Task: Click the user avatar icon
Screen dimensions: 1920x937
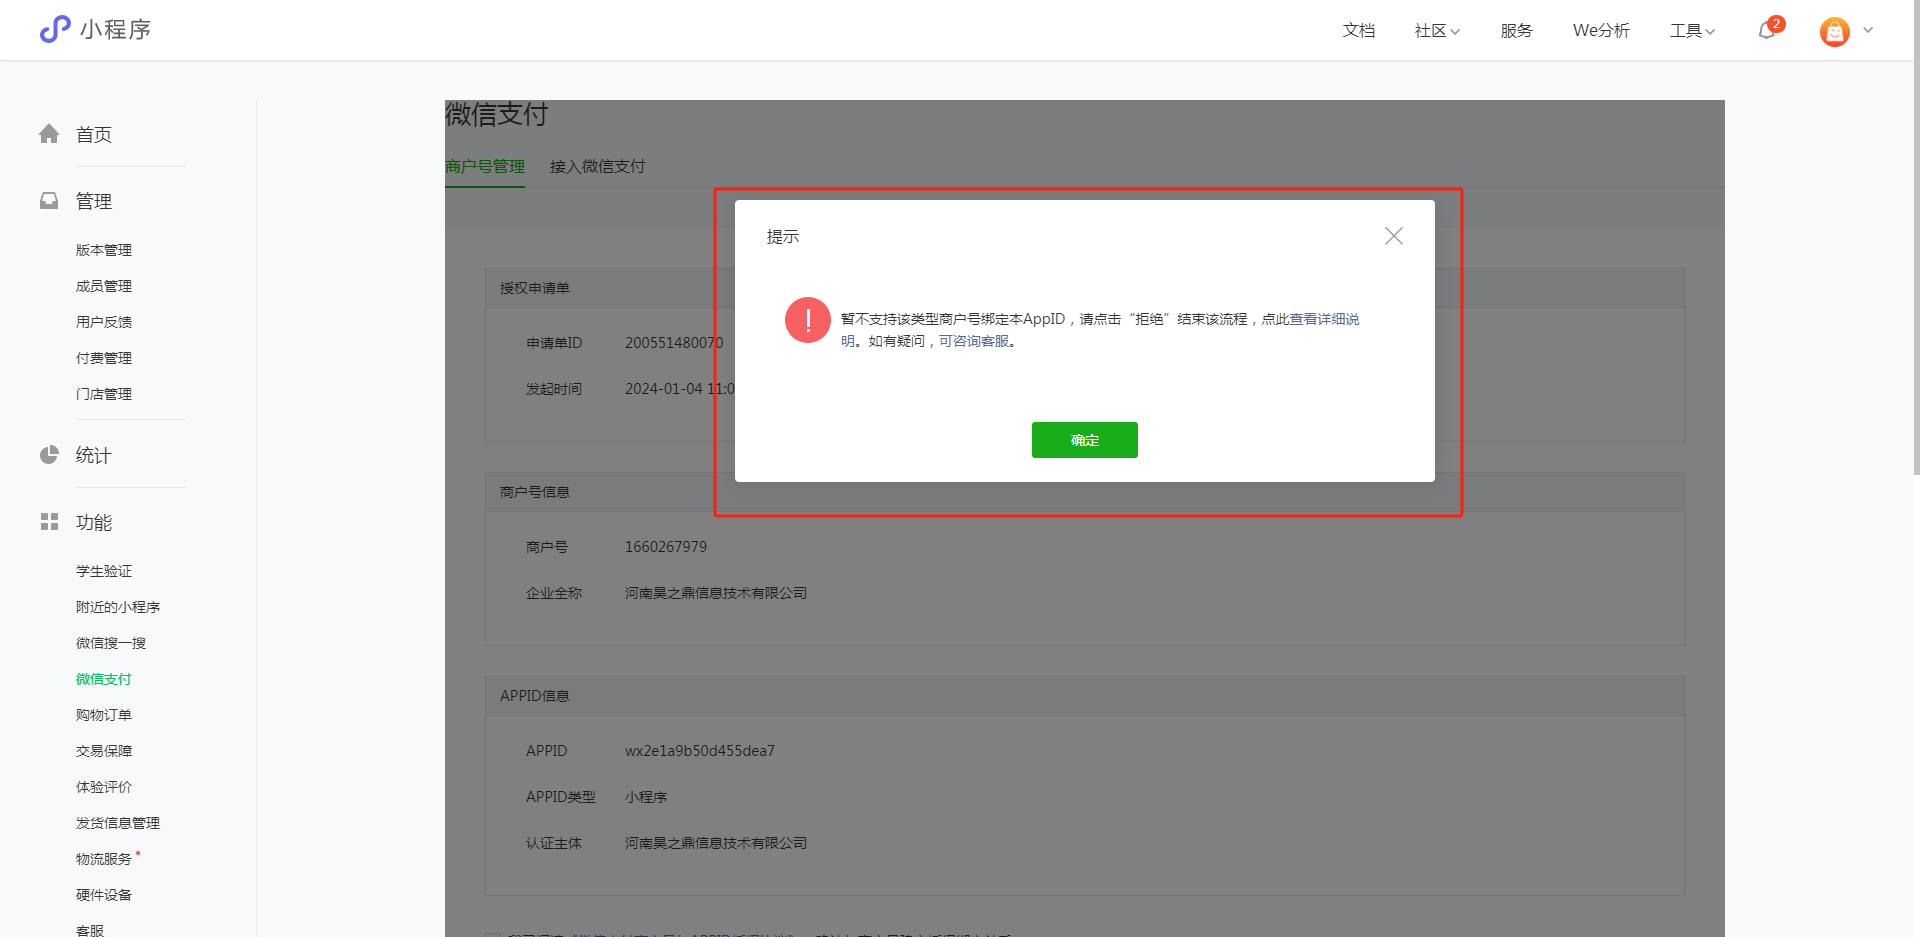Action: pyautogui.click(x=1835, y=32)
